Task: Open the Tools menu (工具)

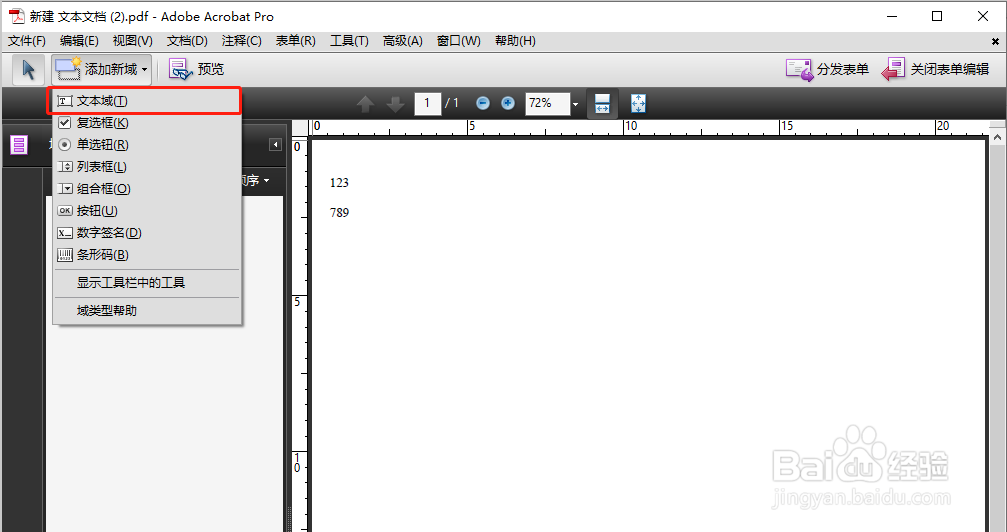Action: click(x=349, y=41)
